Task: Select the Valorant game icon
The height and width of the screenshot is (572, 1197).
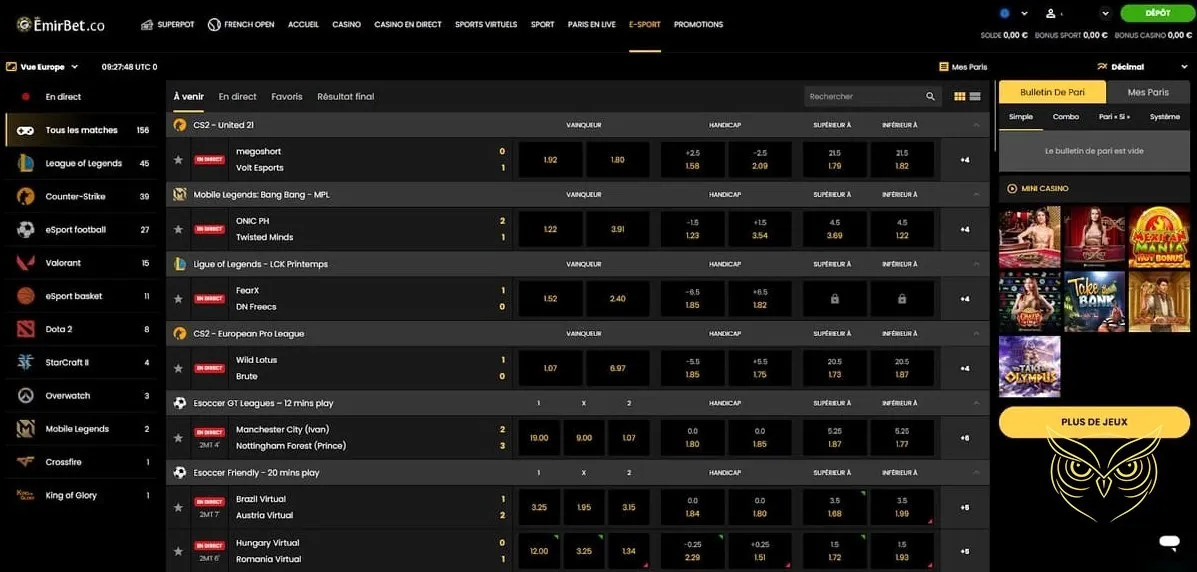Action: point(25,263)
